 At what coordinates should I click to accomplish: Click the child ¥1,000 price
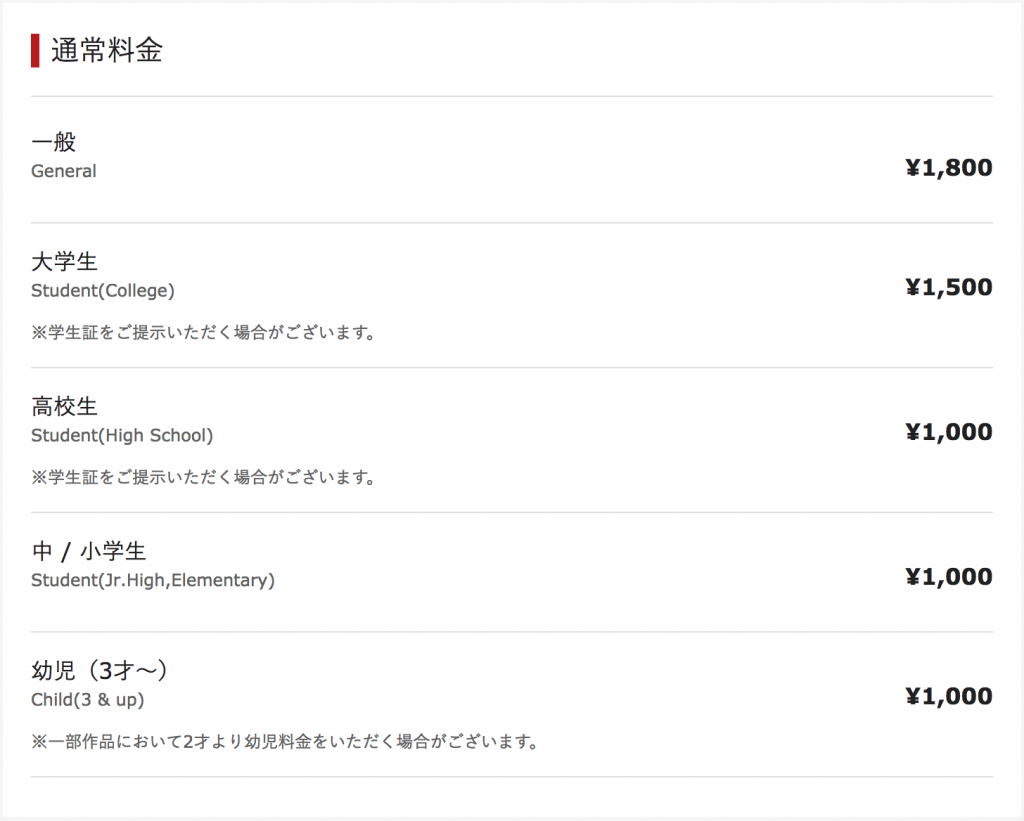coord(948,696)
